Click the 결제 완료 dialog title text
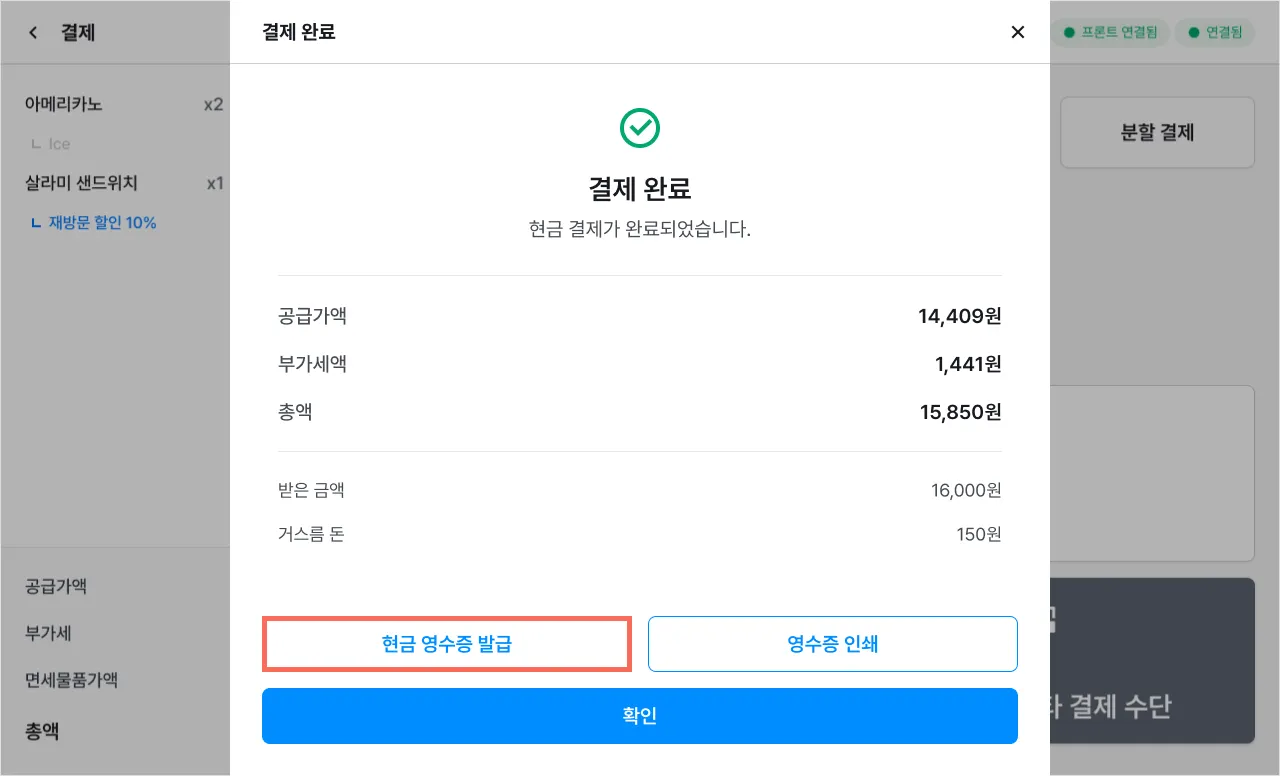Image resolution: width=1280 pixels, height=776 pixels. (x=298, y=32)
